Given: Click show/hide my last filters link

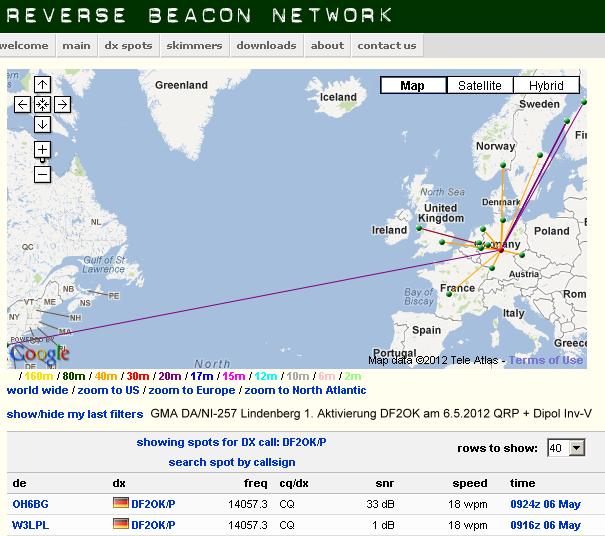Looking at the screenshot, I should tap(75, 414).
